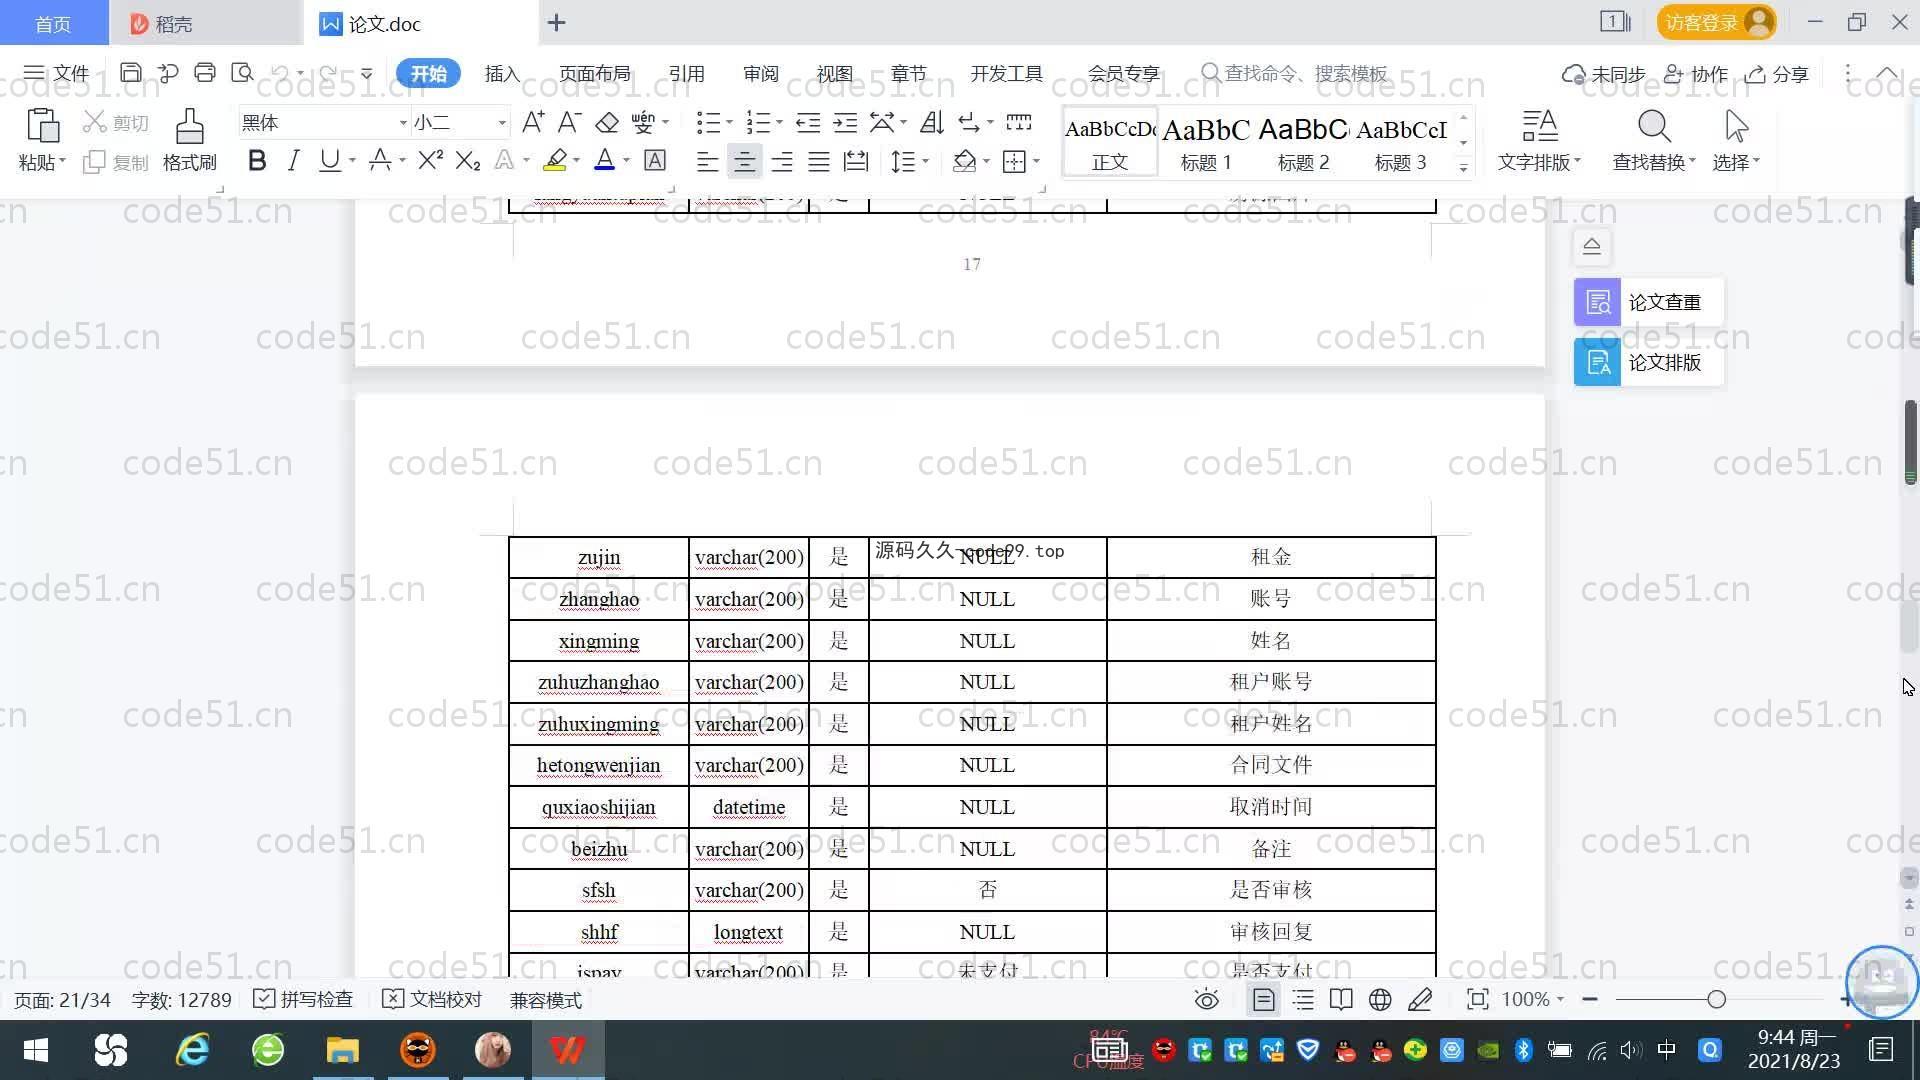Open the font size dropdown
This screenshot has height=1080, width=1920.
502,123
